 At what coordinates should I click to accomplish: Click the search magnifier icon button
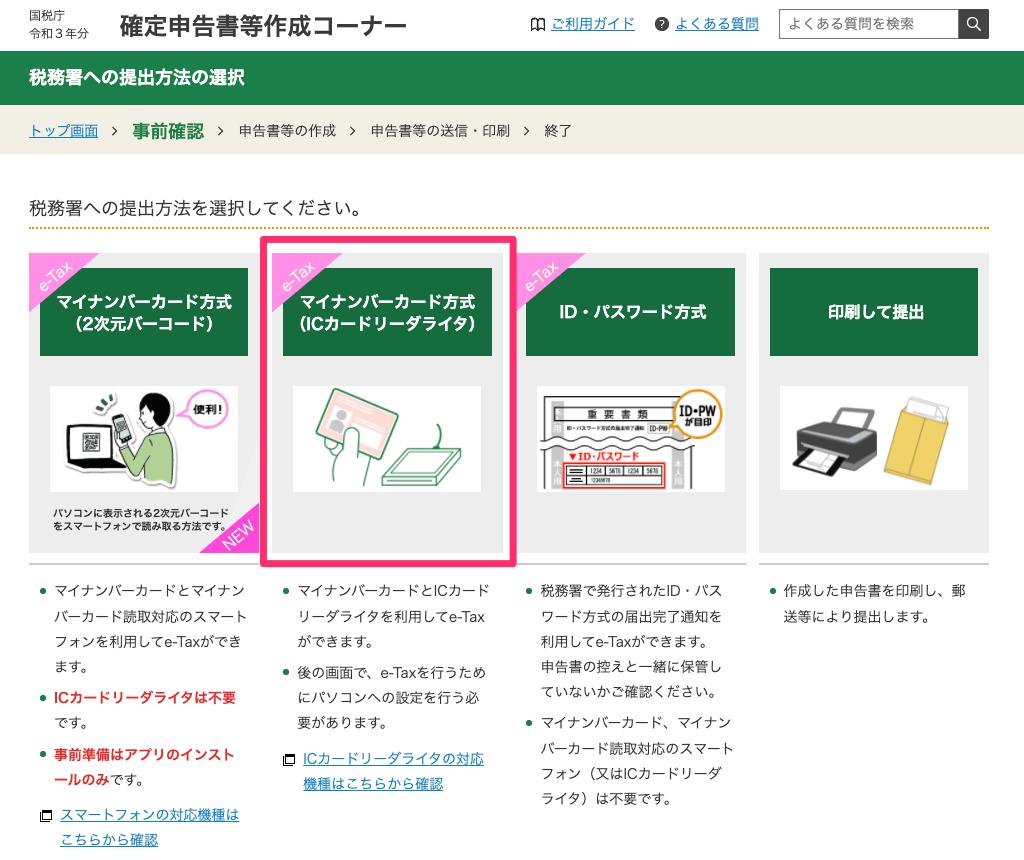[973, 24]
